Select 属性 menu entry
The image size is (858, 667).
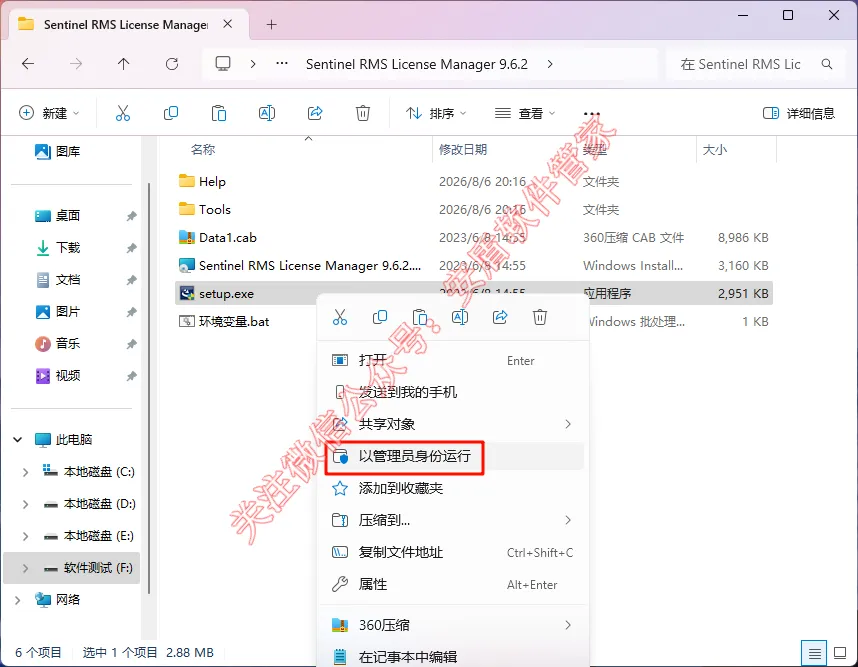(454, 584)
